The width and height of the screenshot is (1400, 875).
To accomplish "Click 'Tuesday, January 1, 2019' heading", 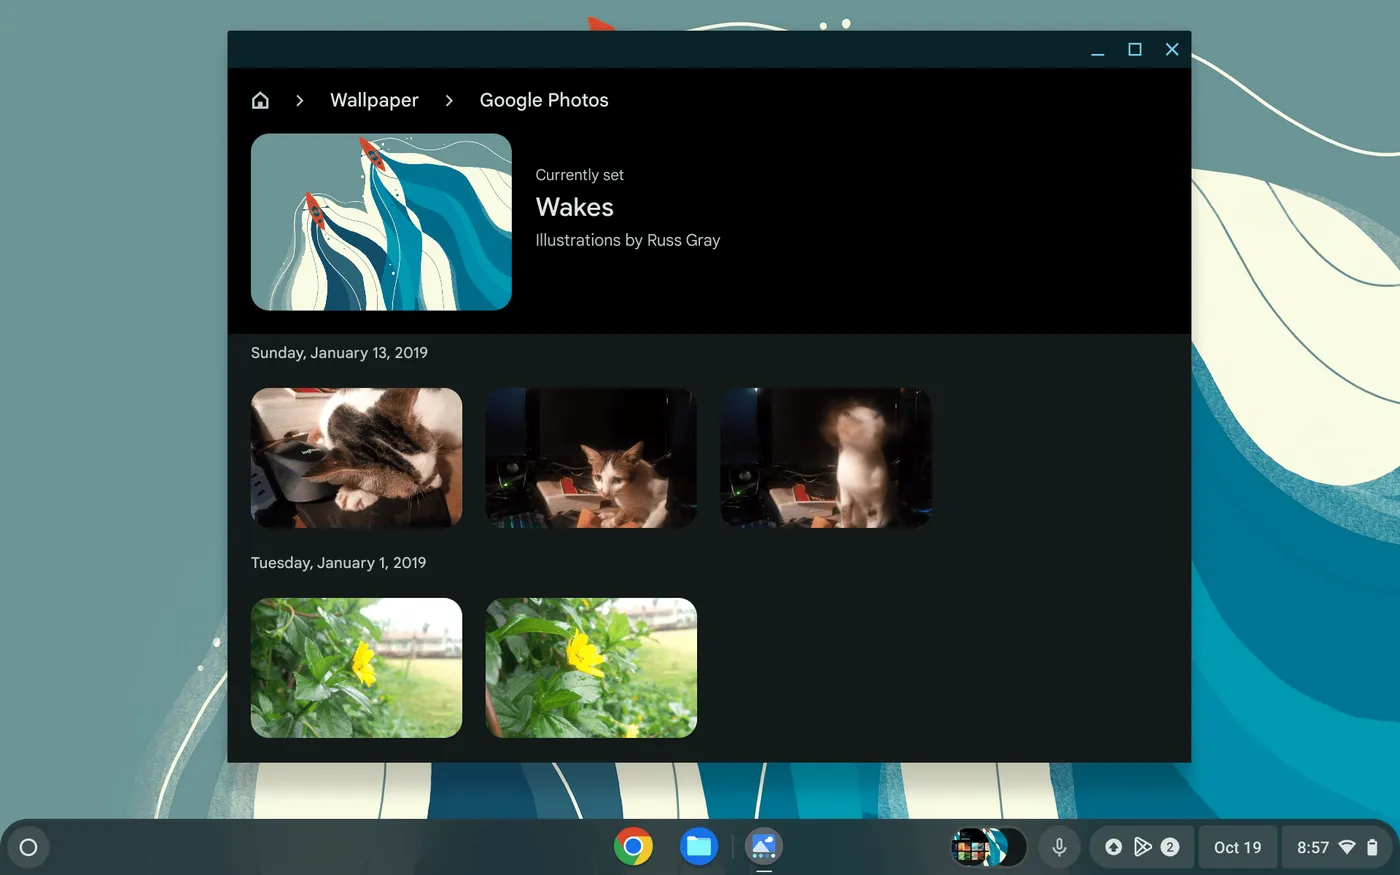I will click(338, 563).
